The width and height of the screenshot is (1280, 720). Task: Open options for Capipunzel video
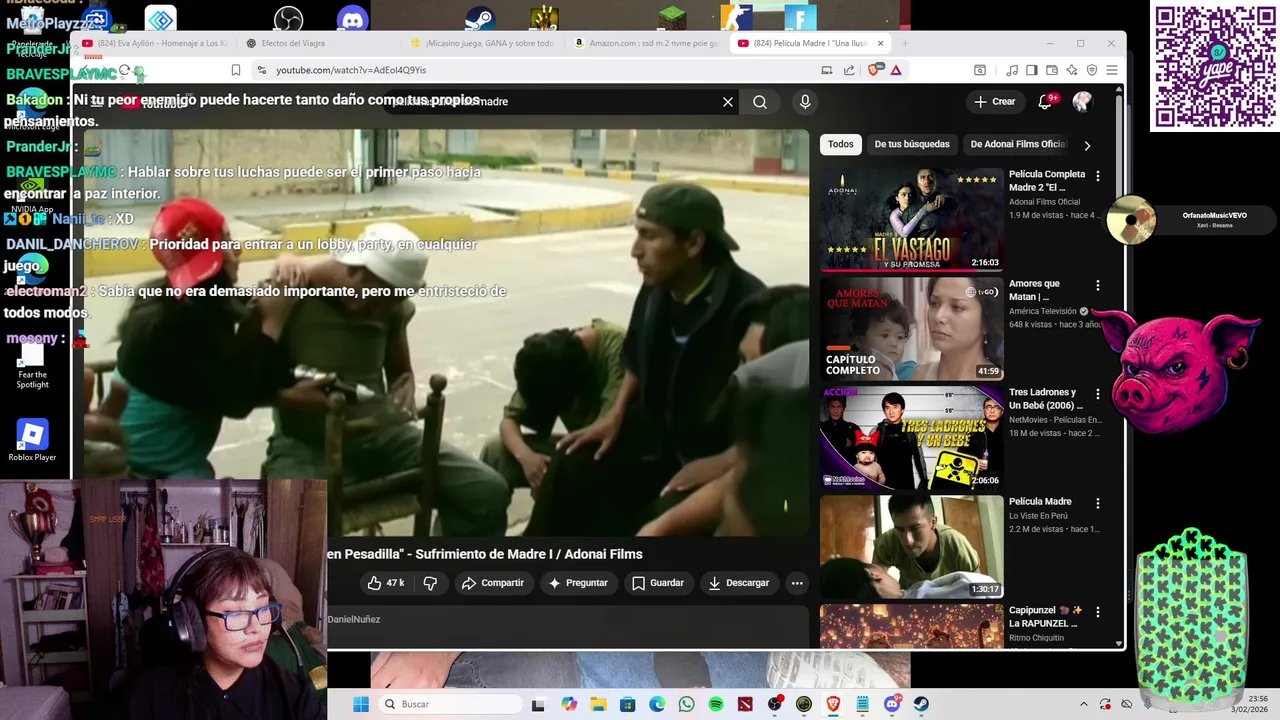pyautogui.click(x=1098, y=612)
